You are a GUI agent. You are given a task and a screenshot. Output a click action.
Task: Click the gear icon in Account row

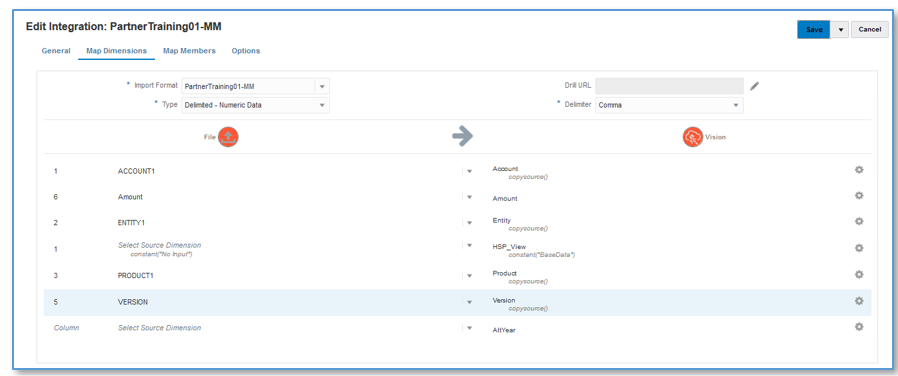858,170
